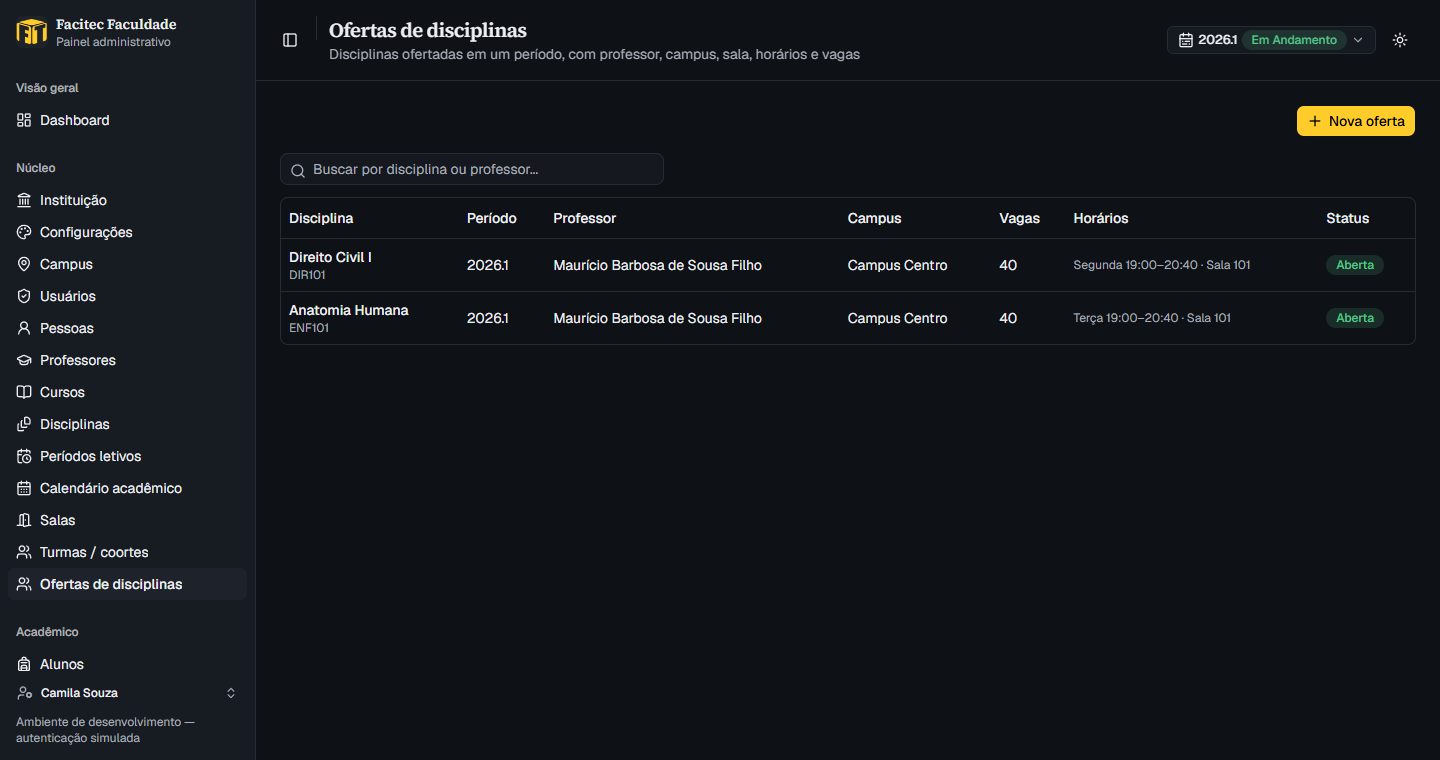Click the Período column header

point(492,218)
